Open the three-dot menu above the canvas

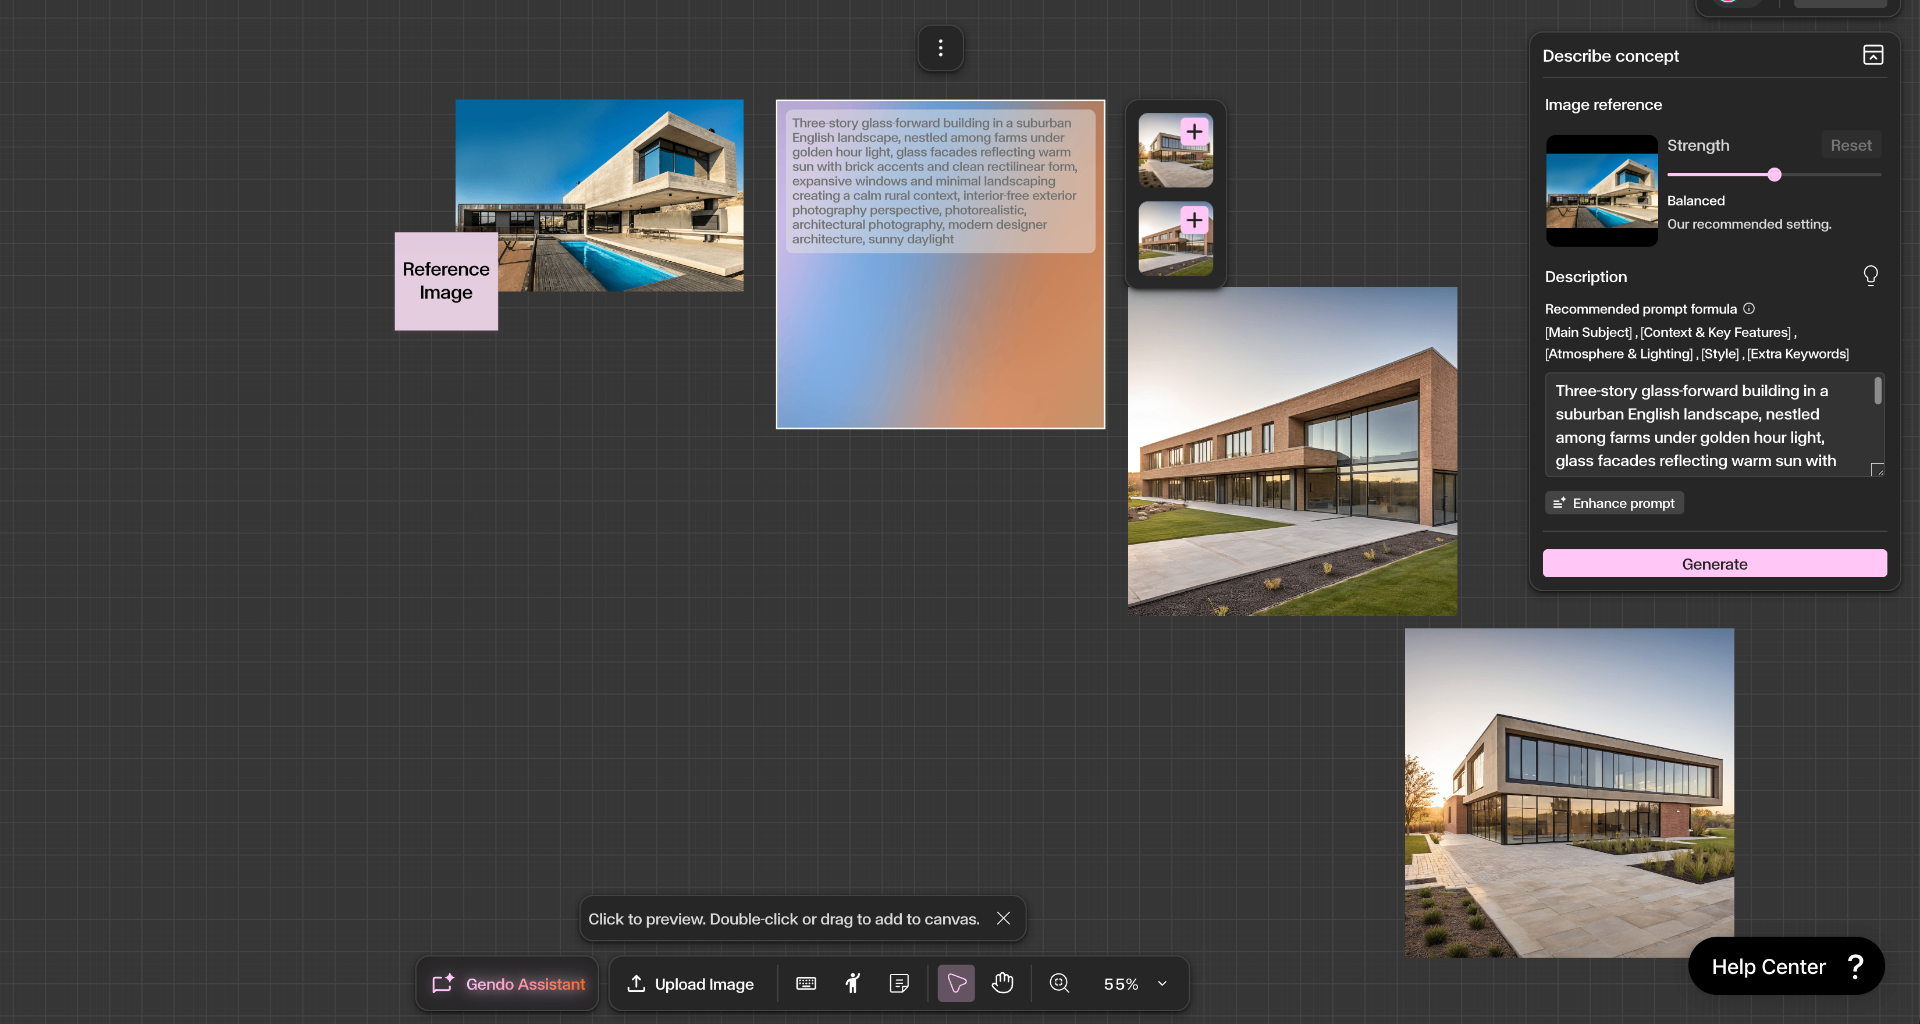(940, 47)
